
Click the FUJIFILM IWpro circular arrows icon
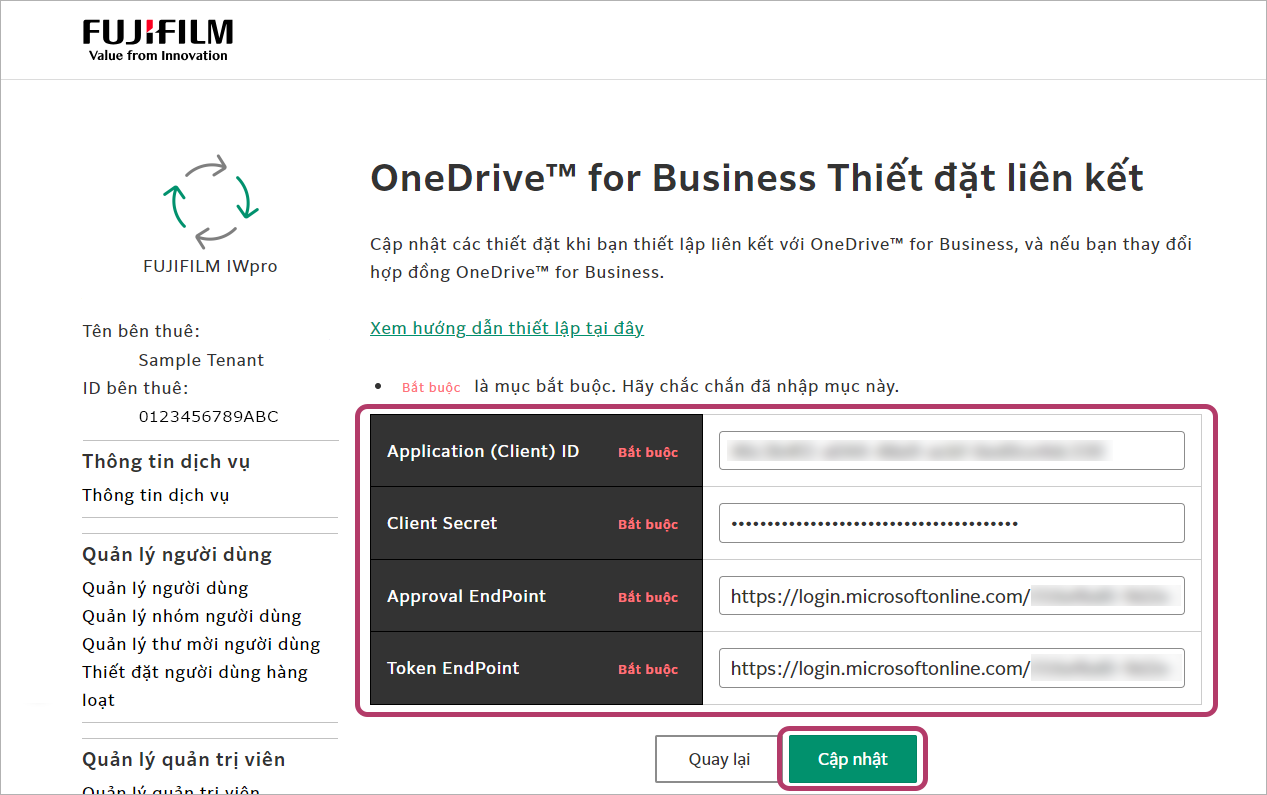(x=210, y=201)
